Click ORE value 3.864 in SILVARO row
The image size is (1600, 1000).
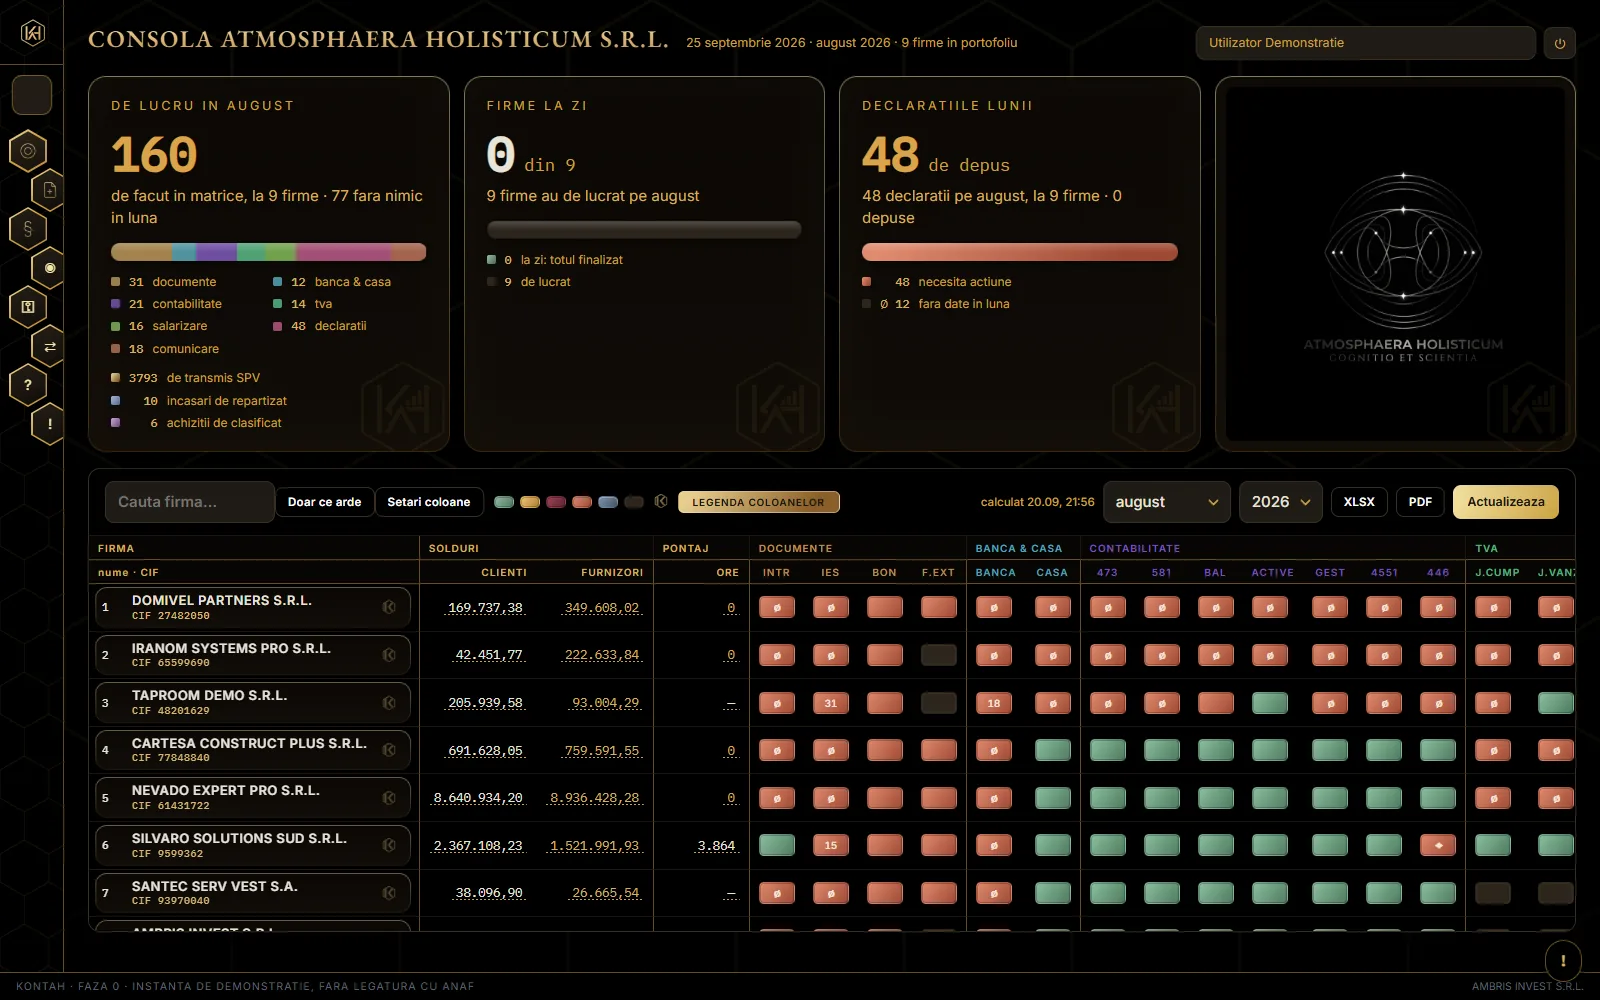pyautogui.click(x=716, y=846)
